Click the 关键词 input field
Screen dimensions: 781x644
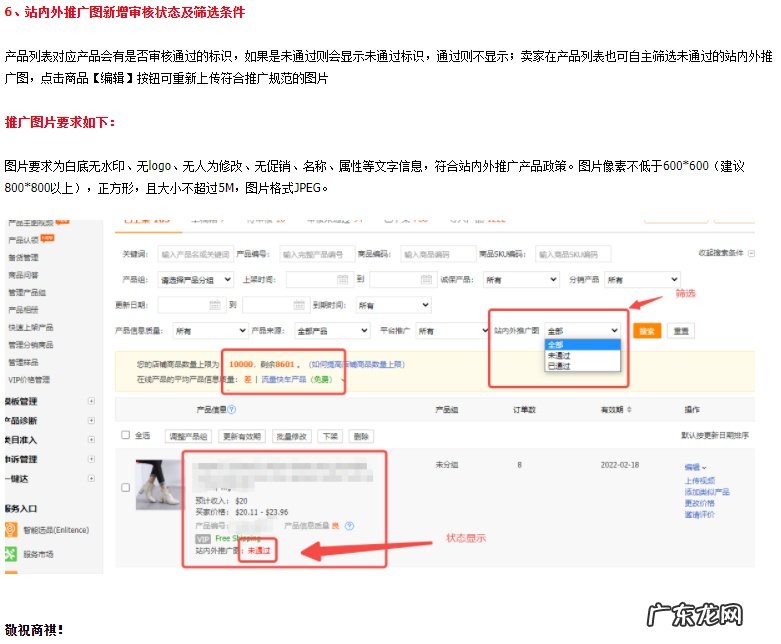click(195, 254)
